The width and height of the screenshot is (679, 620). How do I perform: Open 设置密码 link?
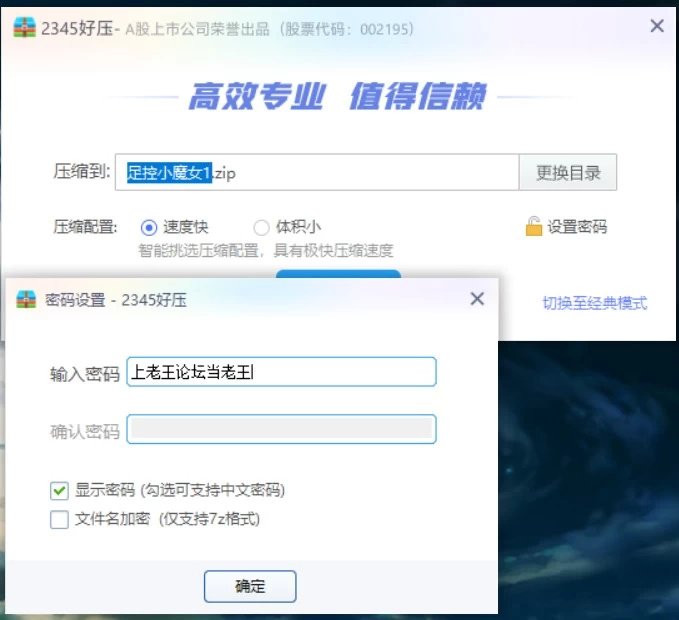click(x=577, y=226)
